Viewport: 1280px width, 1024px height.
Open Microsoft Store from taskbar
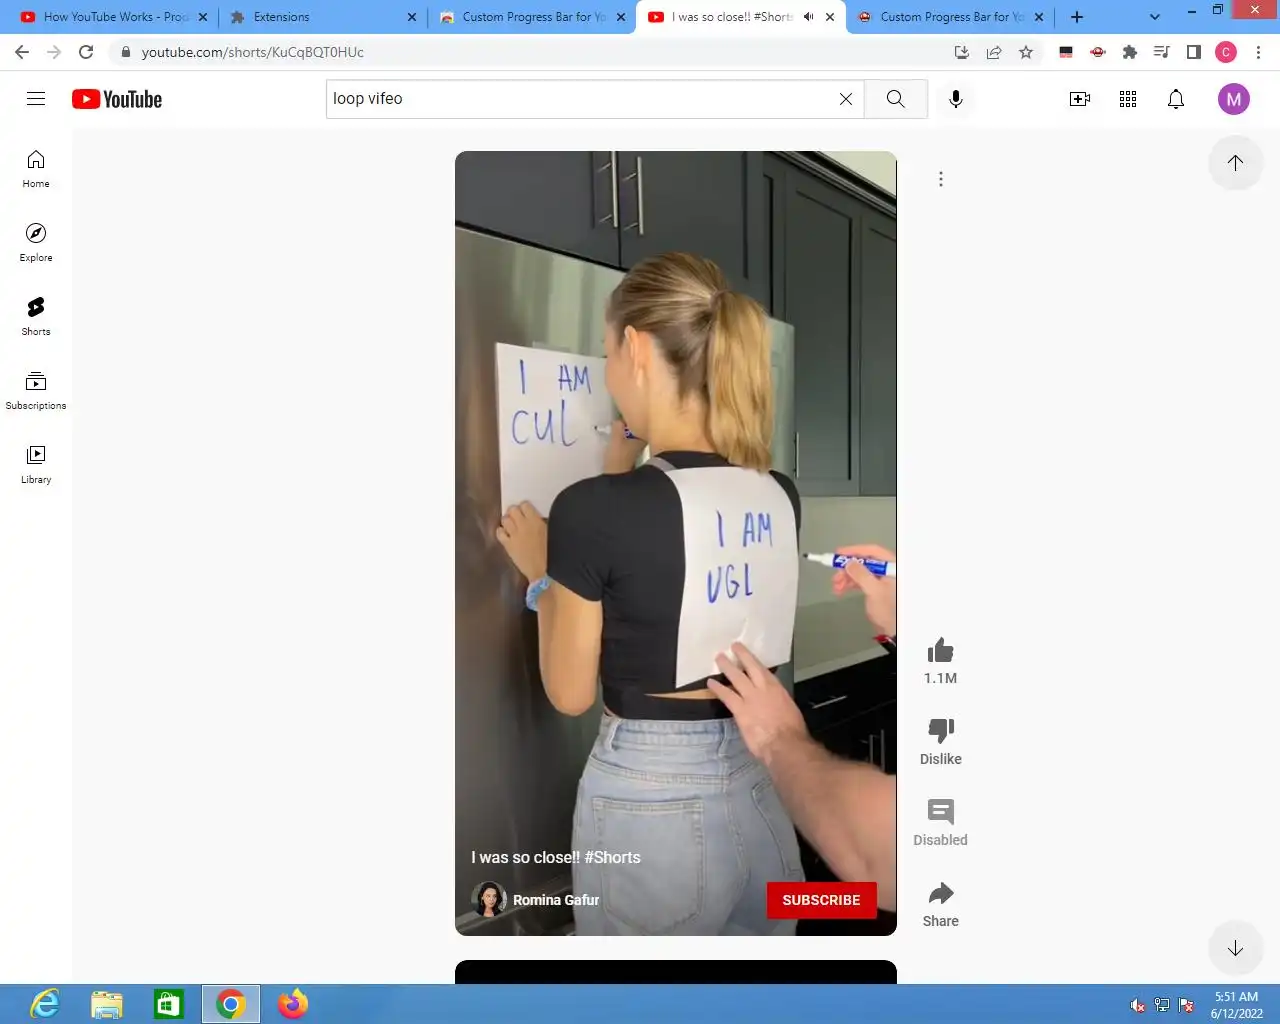click(169, 1004)
